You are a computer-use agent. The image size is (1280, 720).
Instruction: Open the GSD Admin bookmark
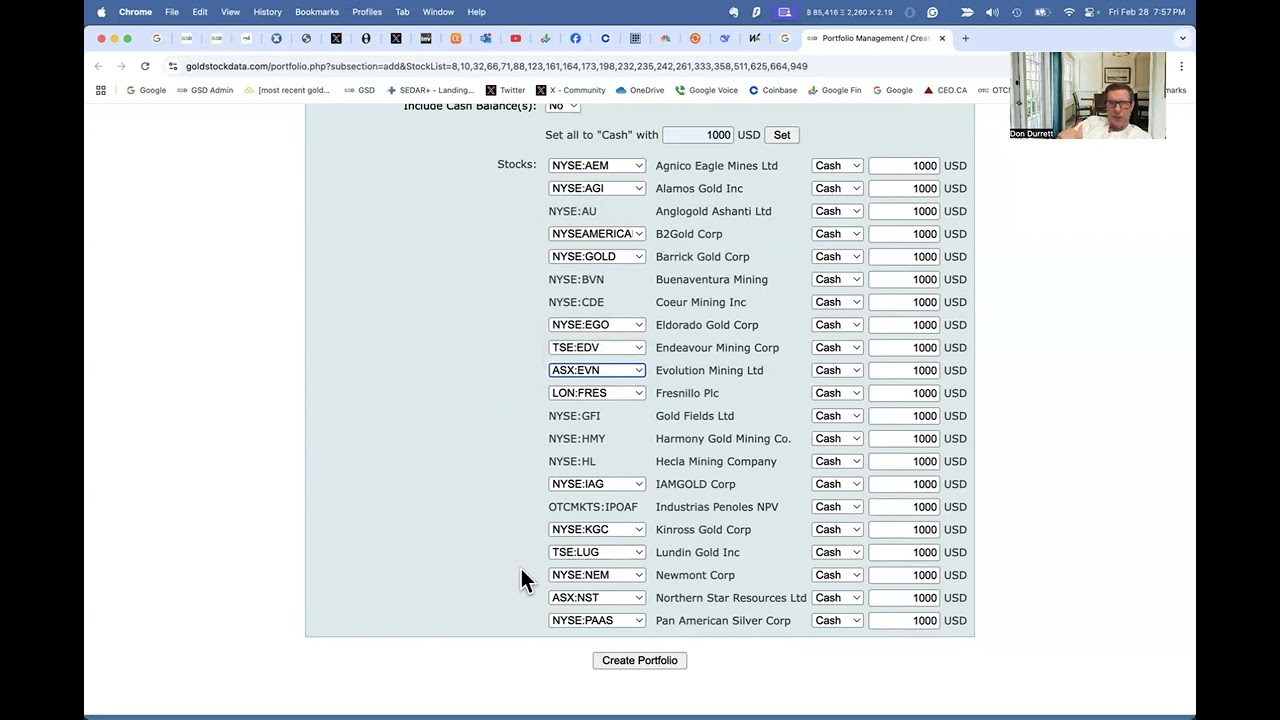[x=205, y=90]
